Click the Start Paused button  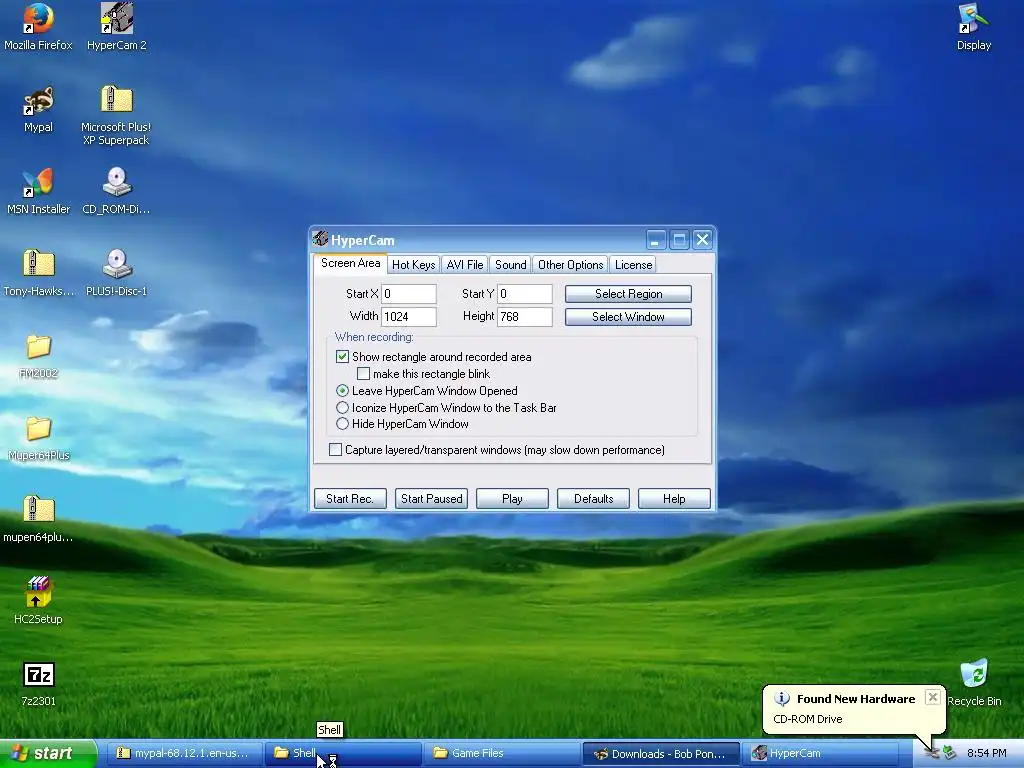(431, 498)
